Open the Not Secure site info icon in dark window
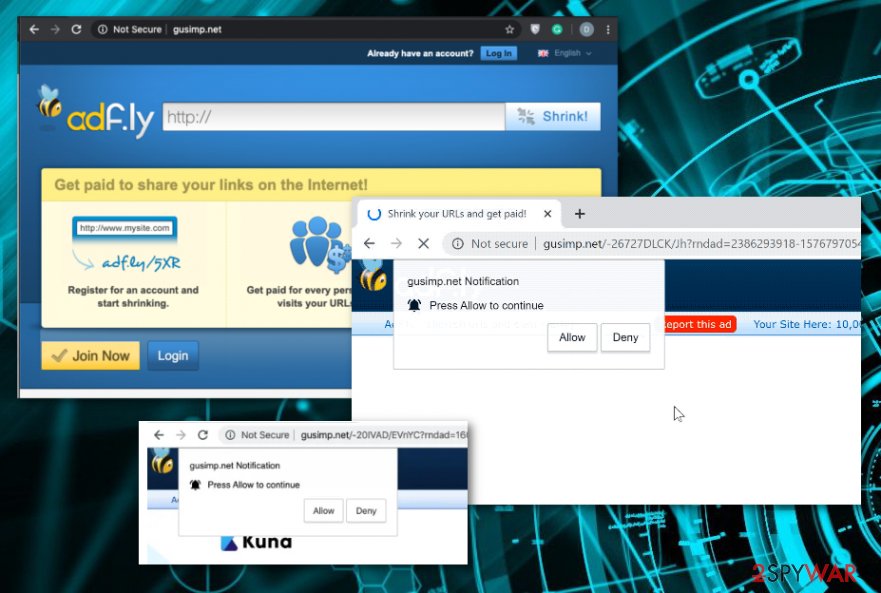The width and height of the screenshot is (881, 593). coord(102,29)
